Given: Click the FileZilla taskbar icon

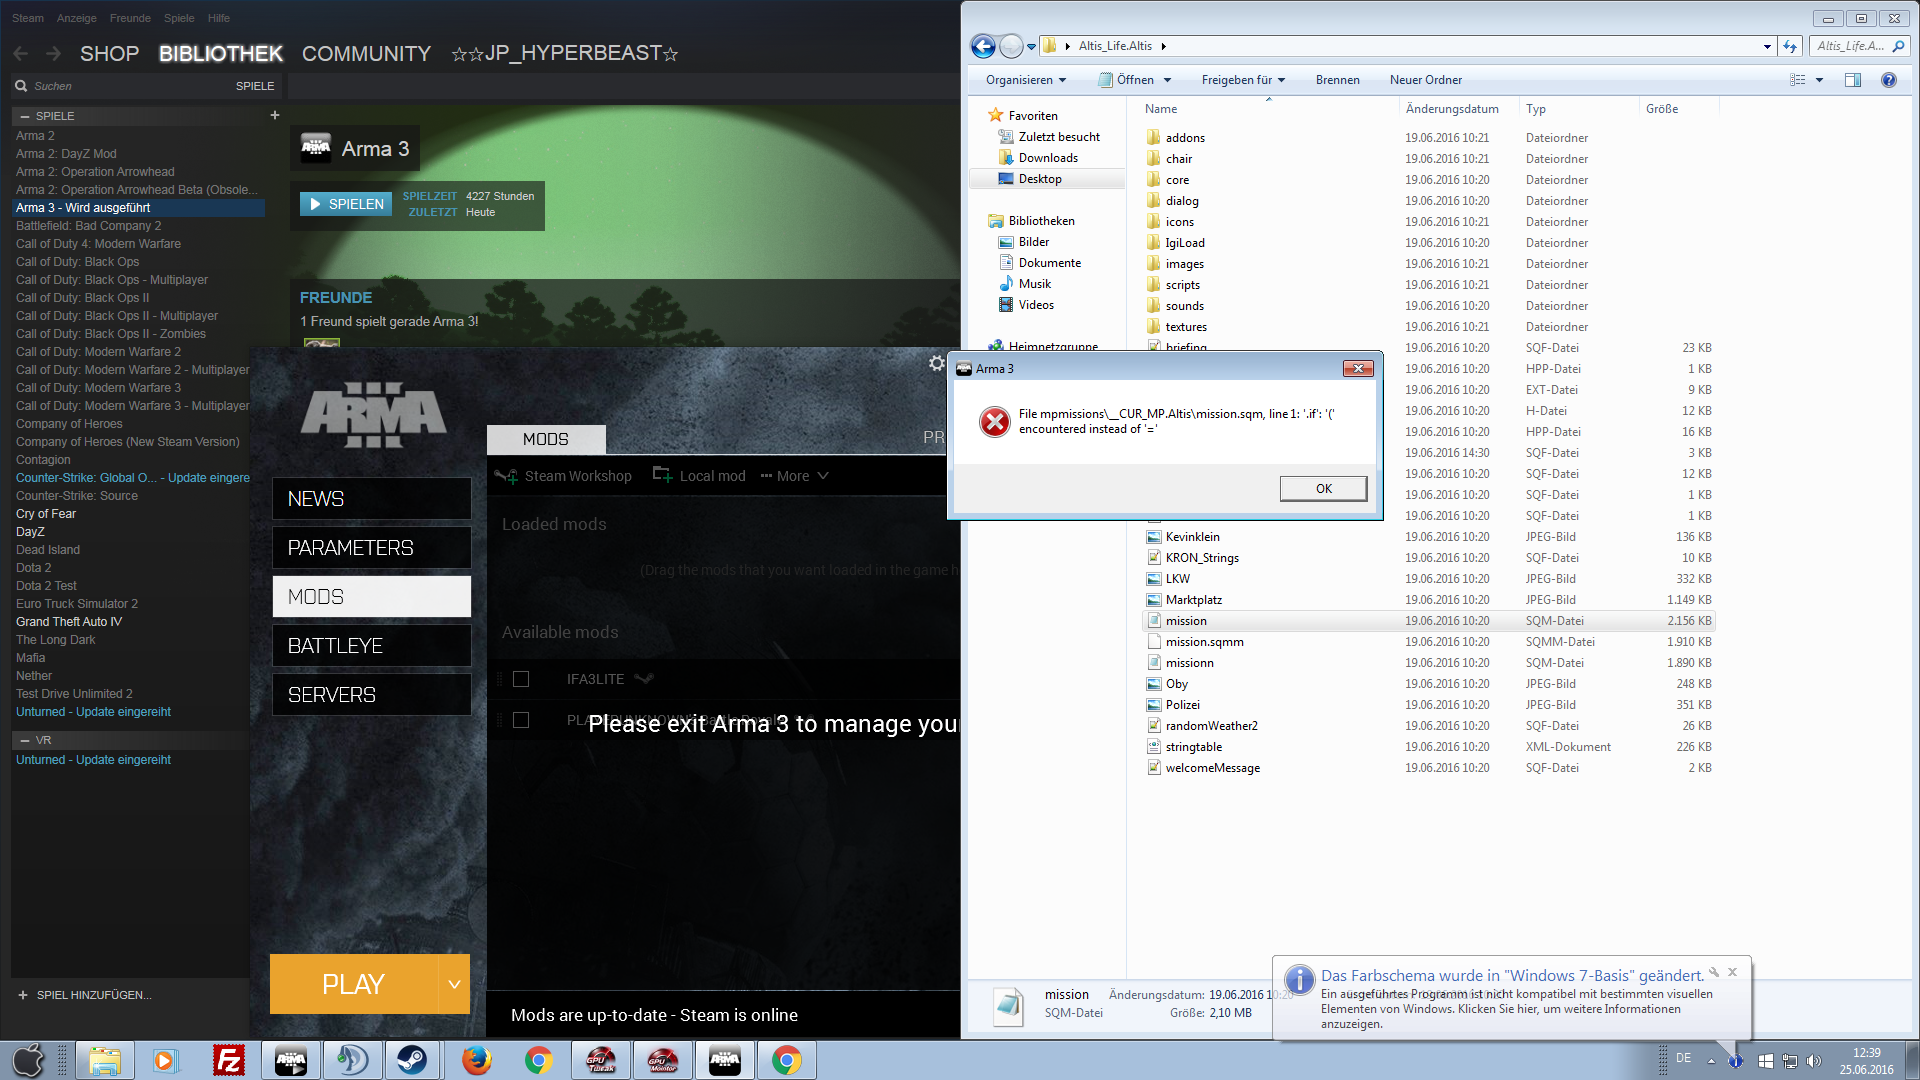Looking at the screenshot, I should (229, 1060).
